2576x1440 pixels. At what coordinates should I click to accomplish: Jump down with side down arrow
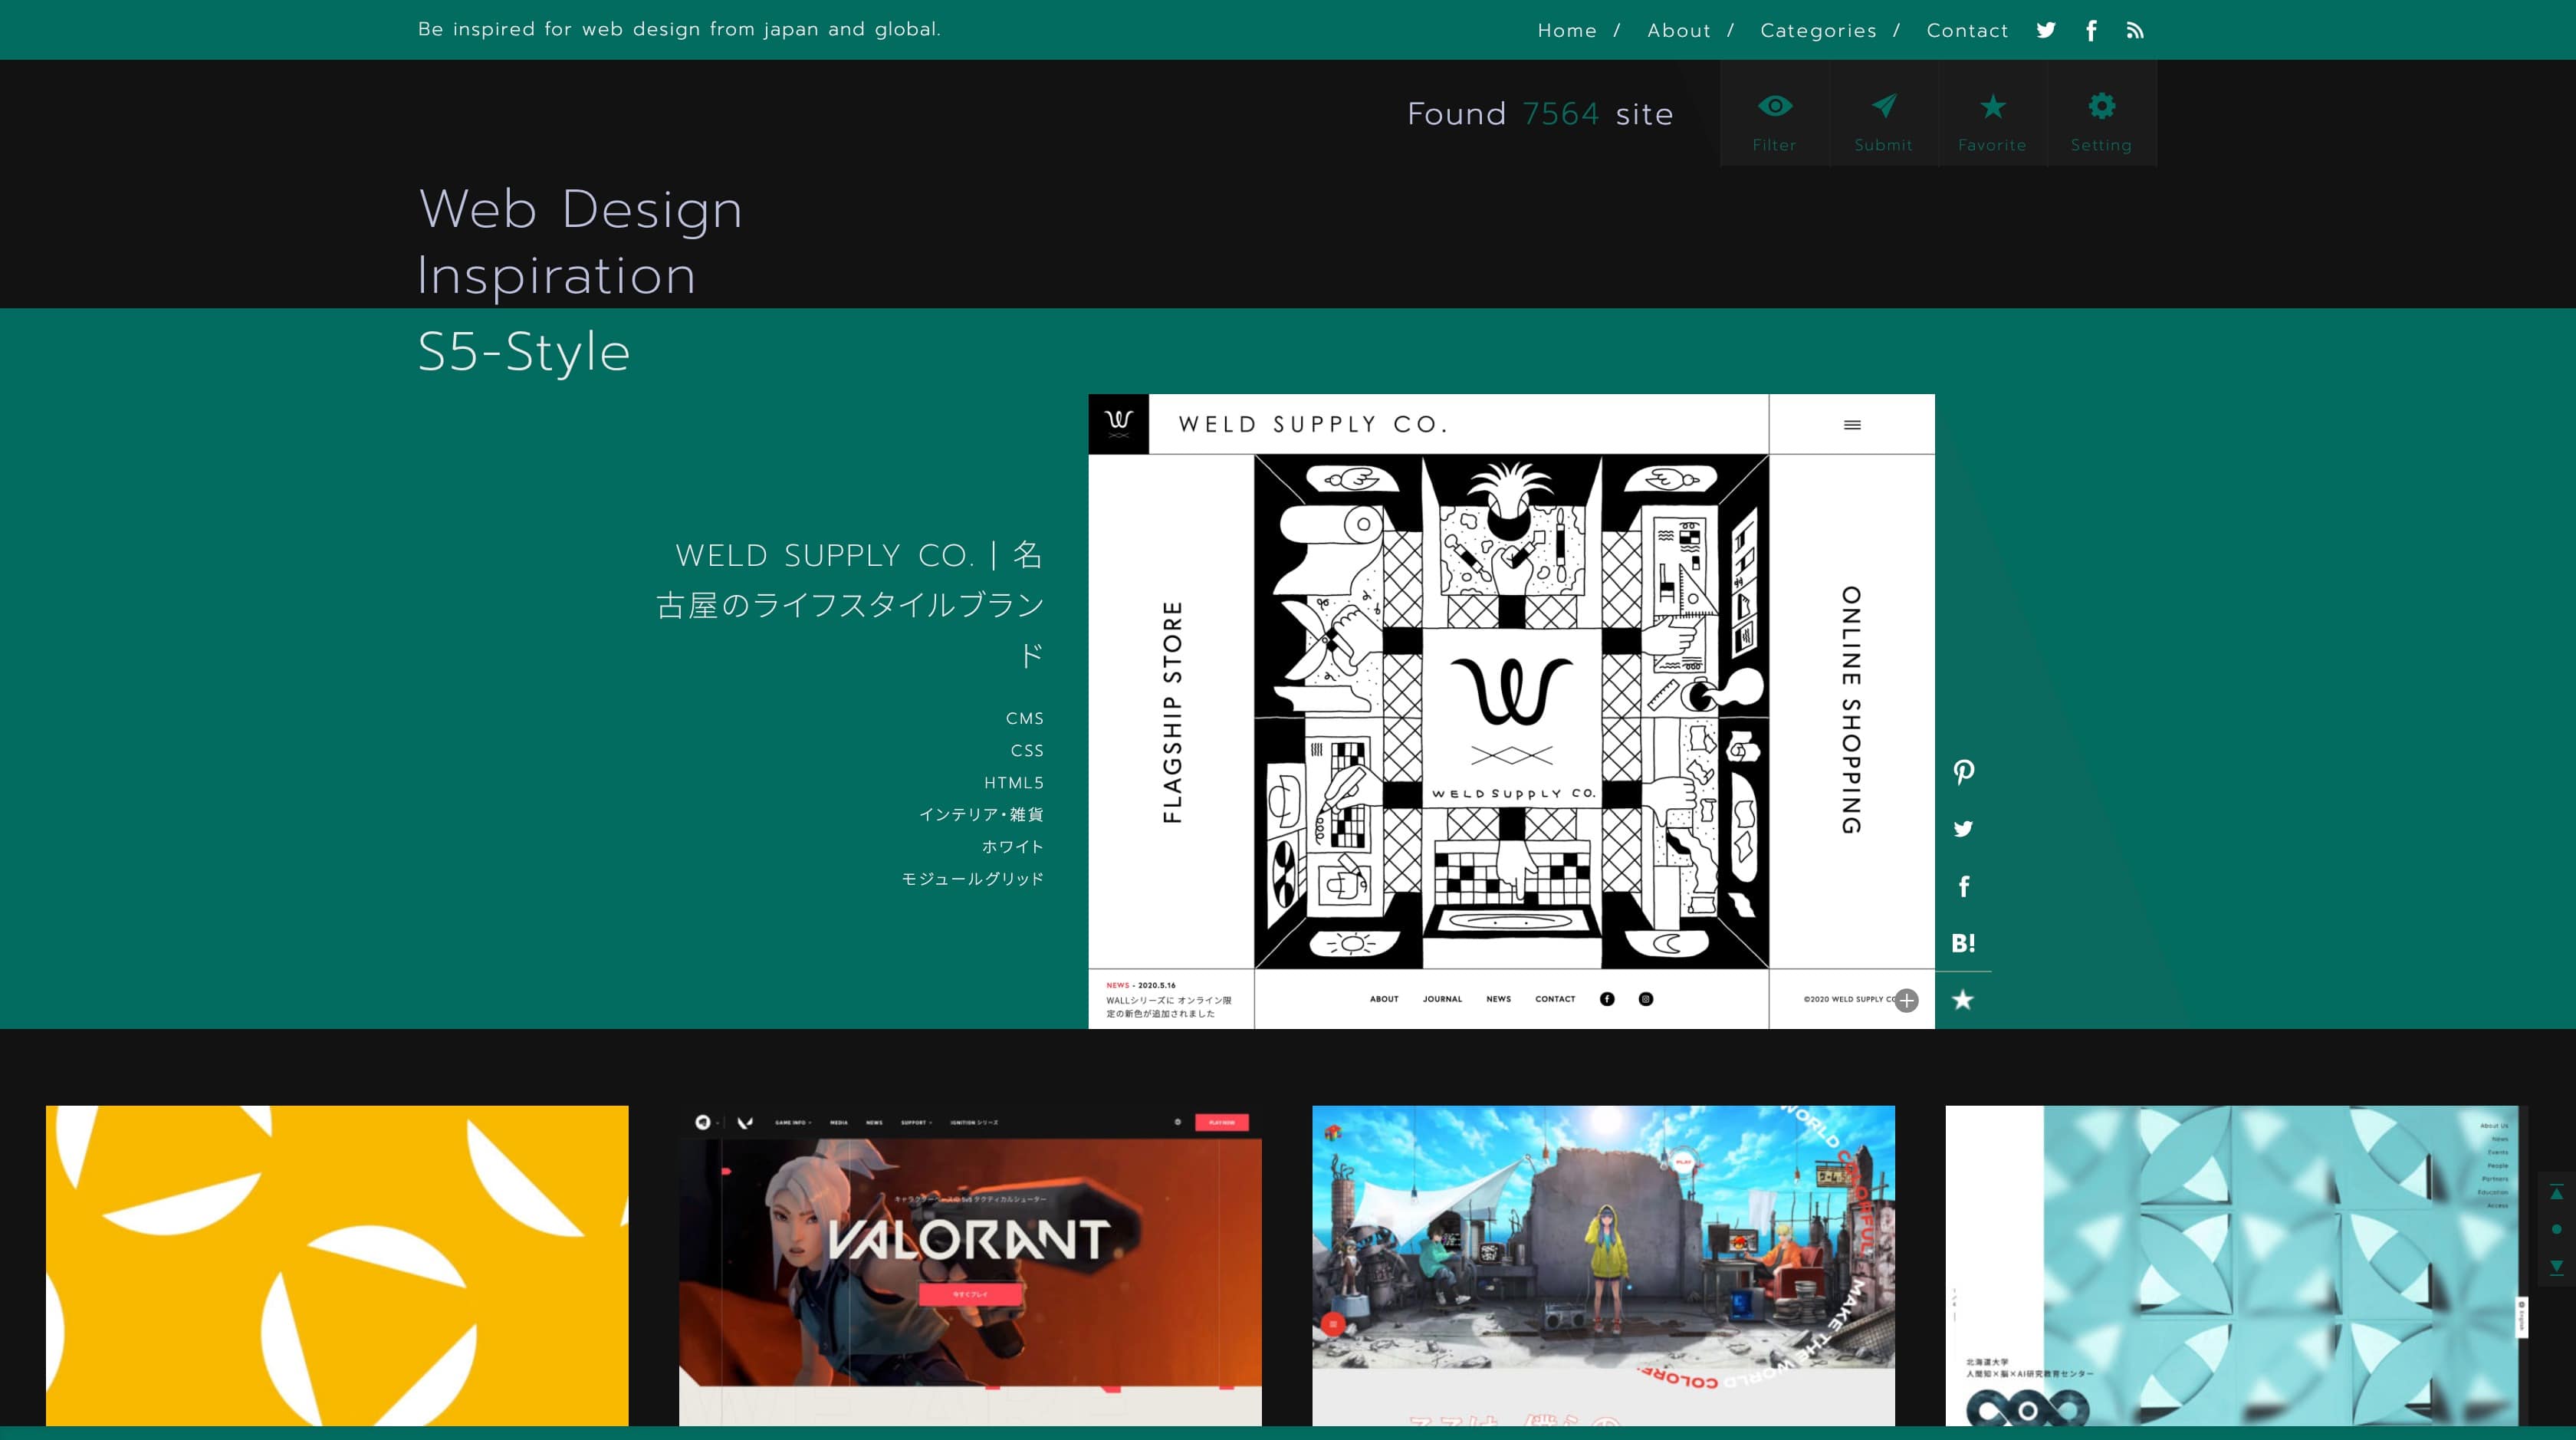tap(2556, 1267)
